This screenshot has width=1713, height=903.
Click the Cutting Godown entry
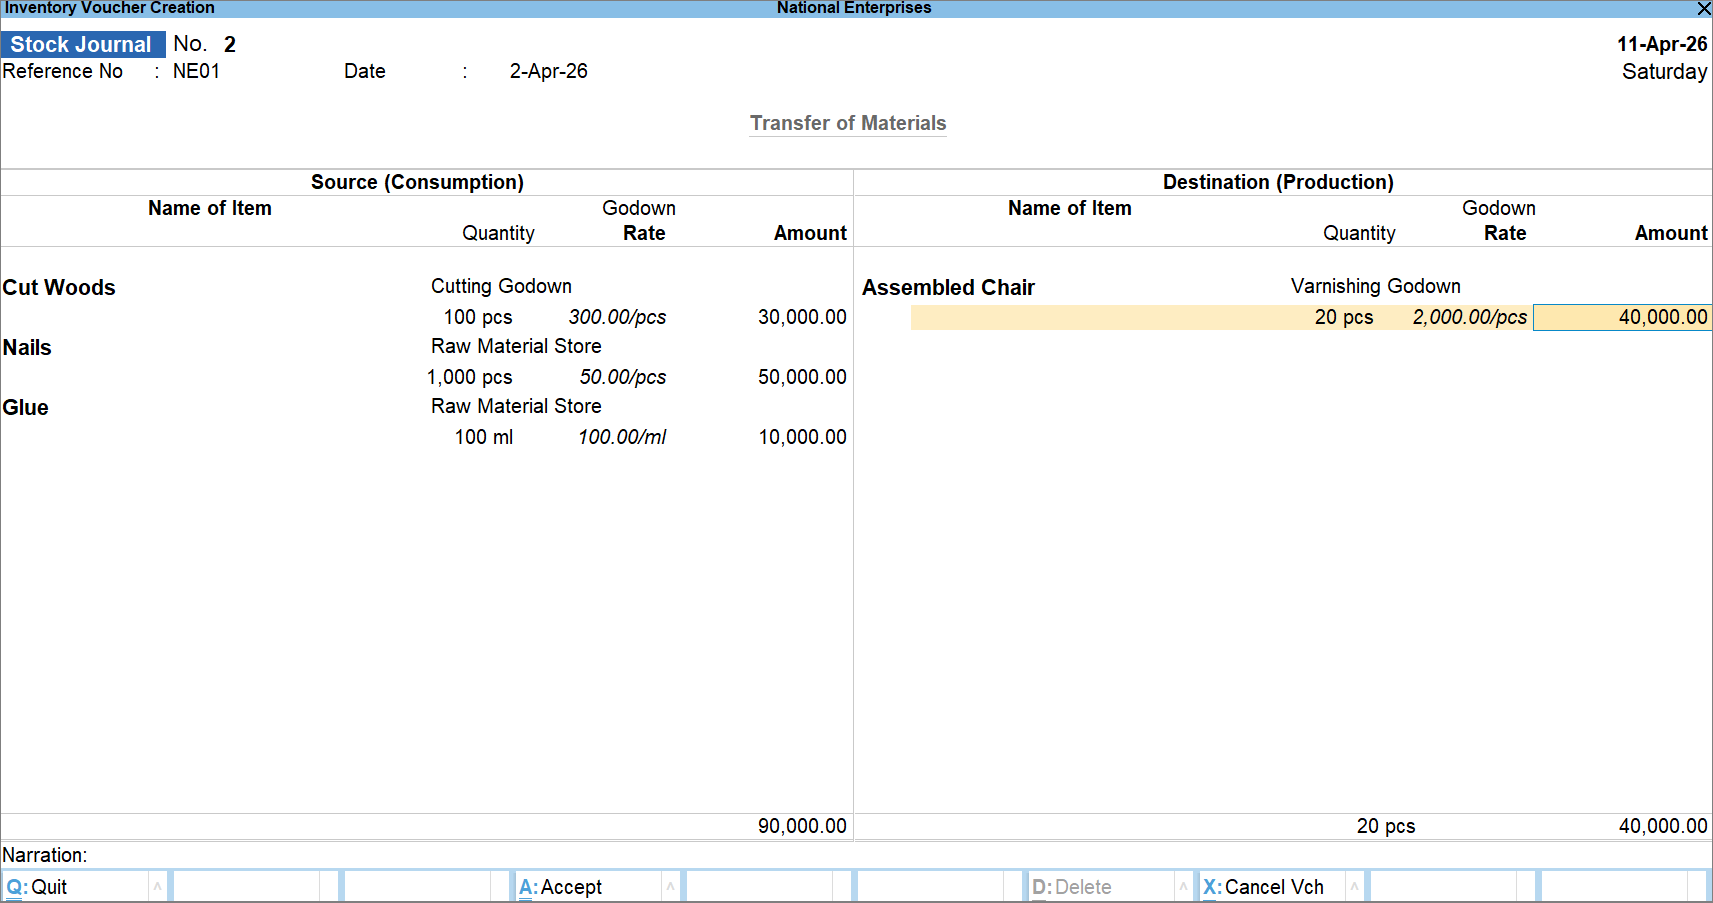click(x=501, y=286)
